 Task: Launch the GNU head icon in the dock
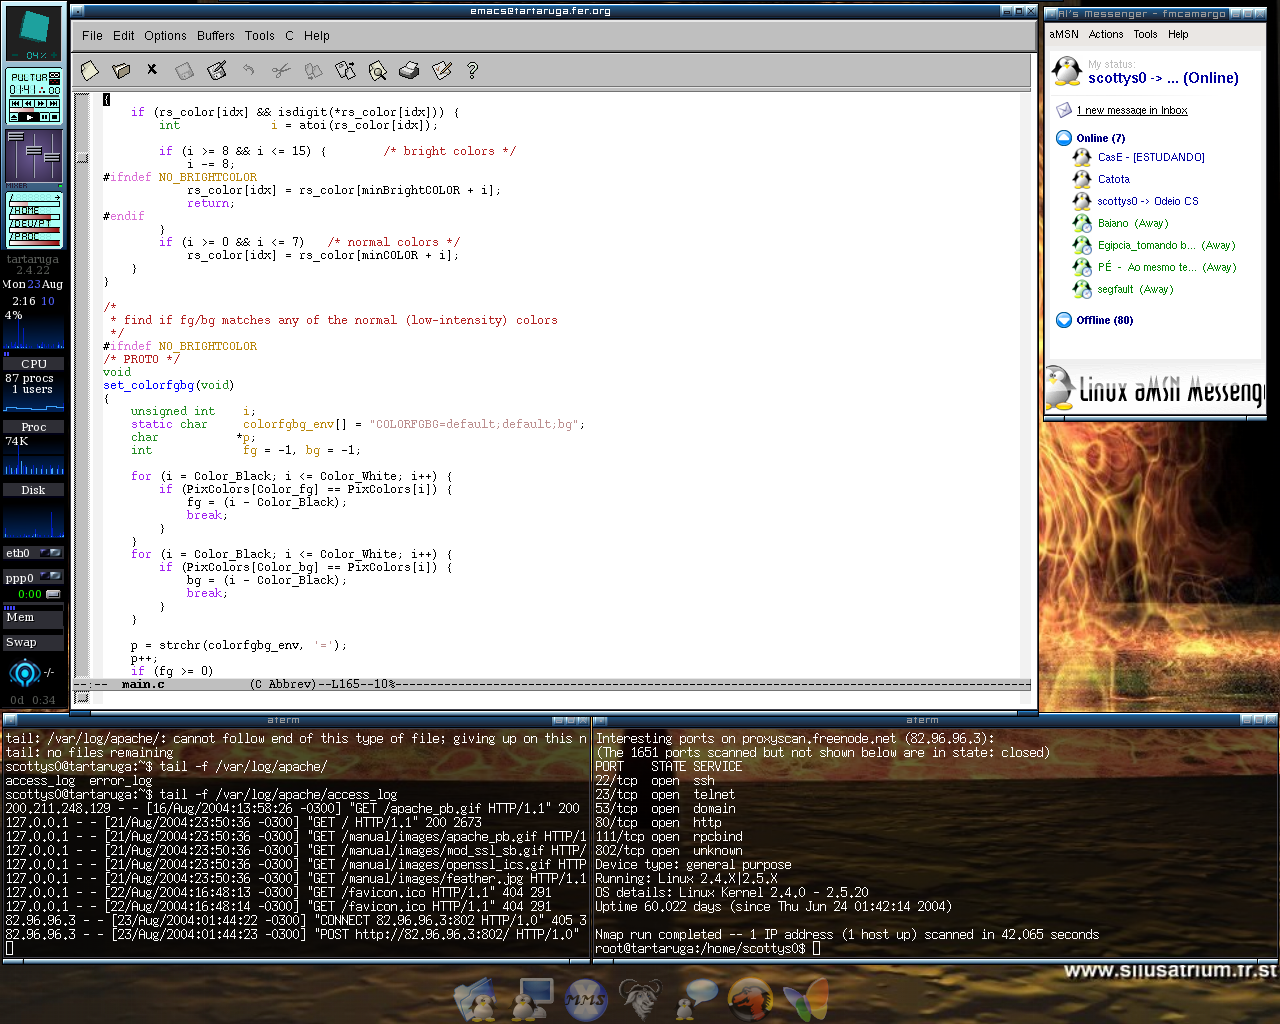(x=640, y=998)
